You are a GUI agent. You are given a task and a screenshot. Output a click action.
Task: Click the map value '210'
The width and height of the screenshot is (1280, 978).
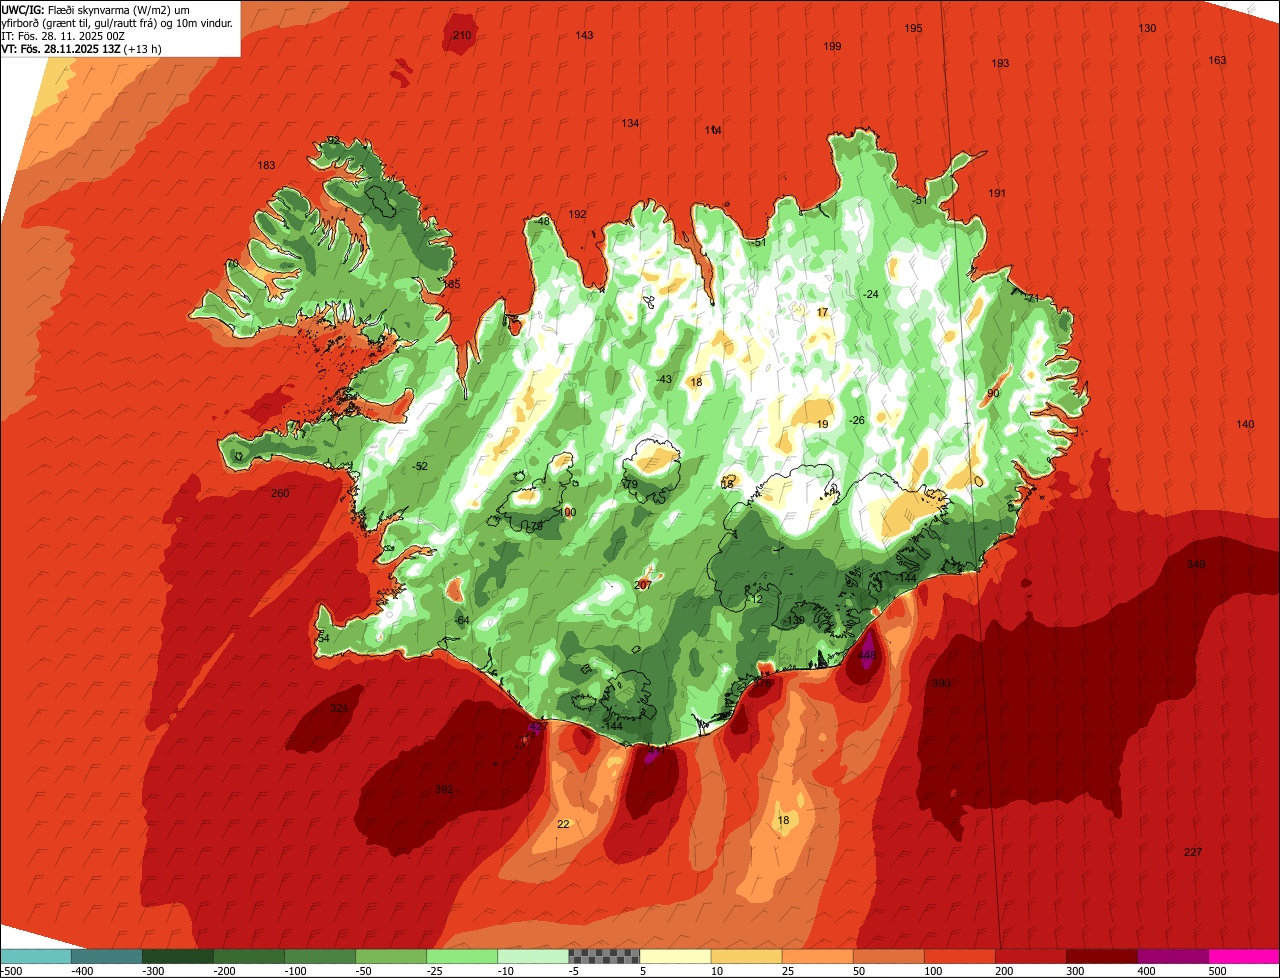click(x=462, y=36)
